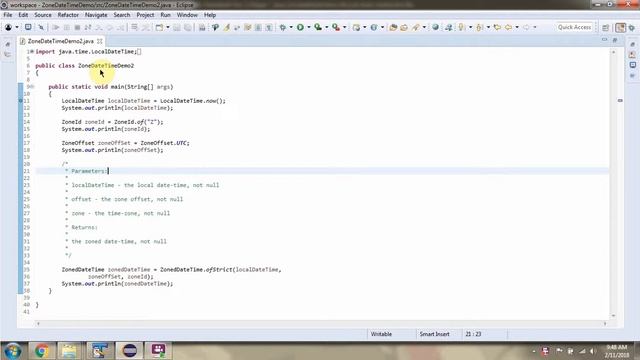This screenshot has width=640, height=360.
Task: Click the web browser globe icon
Action: (x=436, y=27)
